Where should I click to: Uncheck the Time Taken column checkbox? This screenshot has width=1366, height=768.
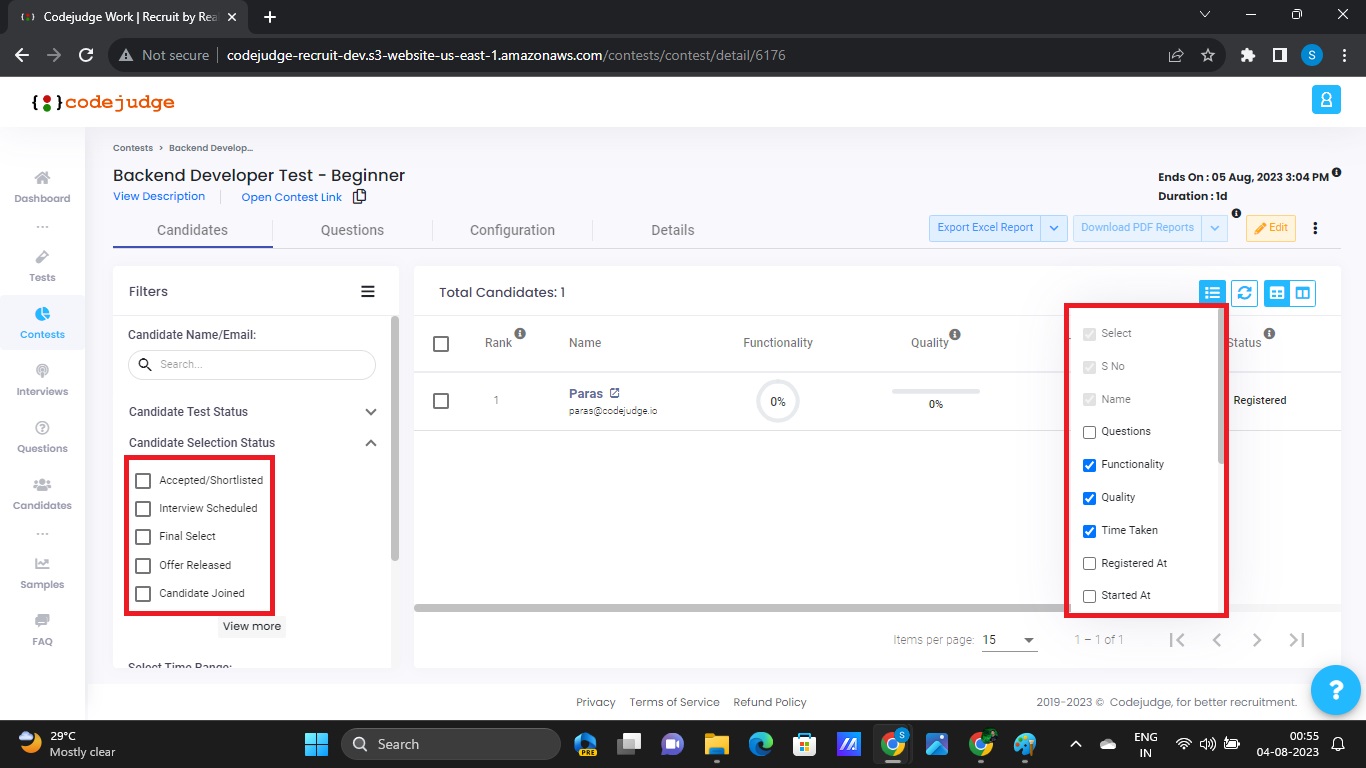click(1090, 531)
